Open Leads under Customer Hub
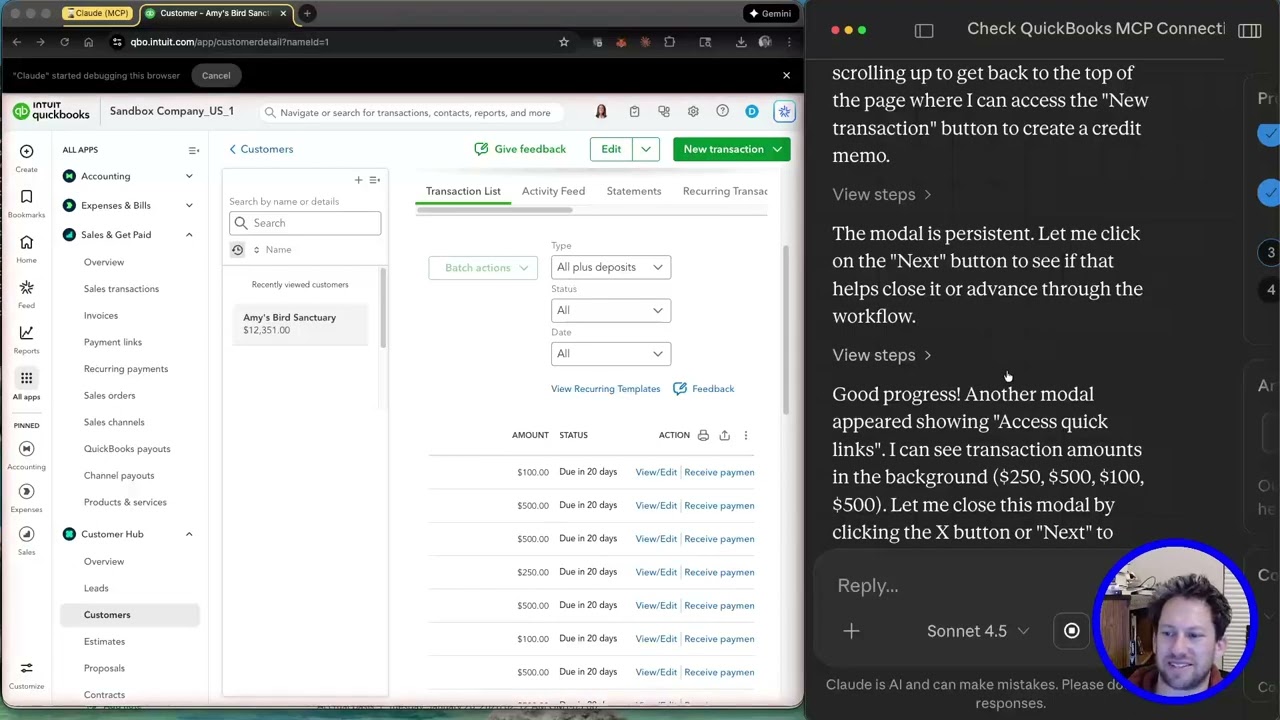Image resolution: width=1280 pixels, height=720 pixels. 96,588
